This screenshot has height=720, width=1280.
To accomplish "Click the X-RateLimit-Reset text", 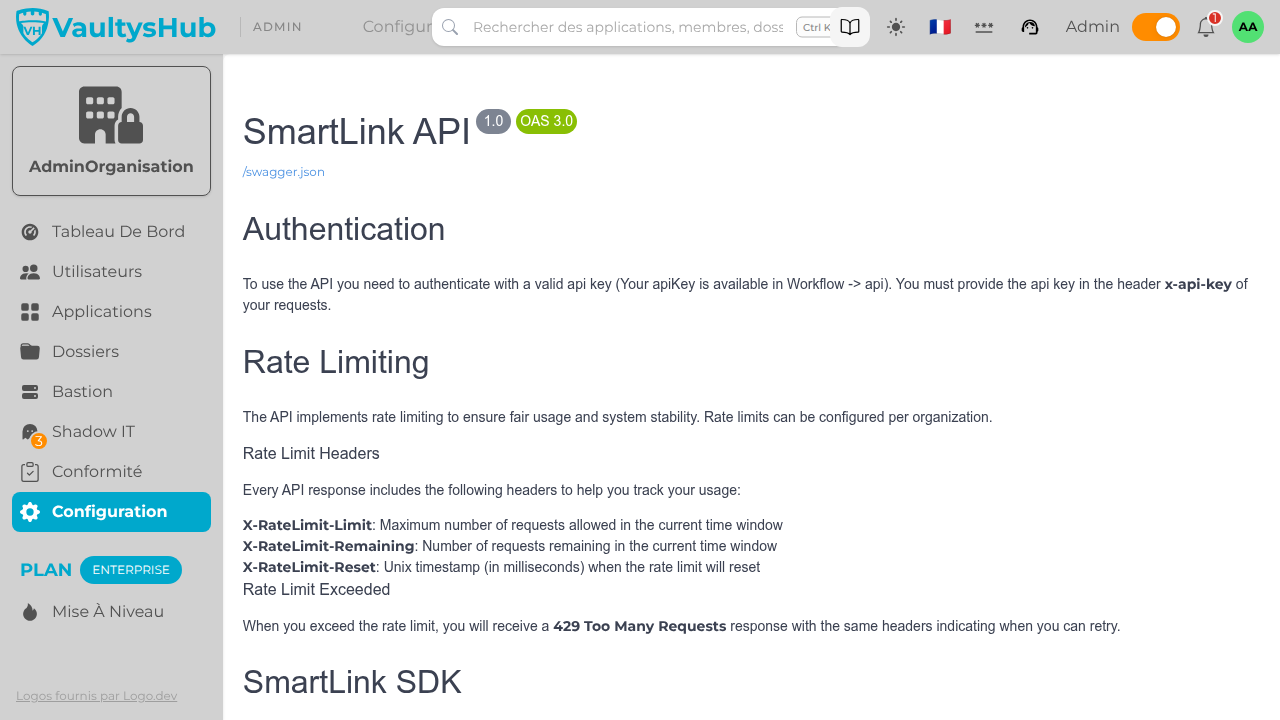I will (x=309, y=567).
